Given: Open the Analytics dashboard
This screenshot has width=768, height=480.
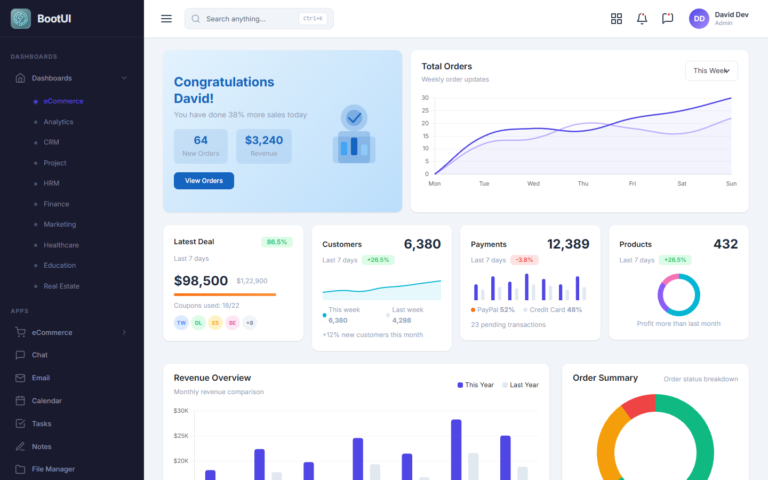Looking at the screenshot, I should (58, 121).
